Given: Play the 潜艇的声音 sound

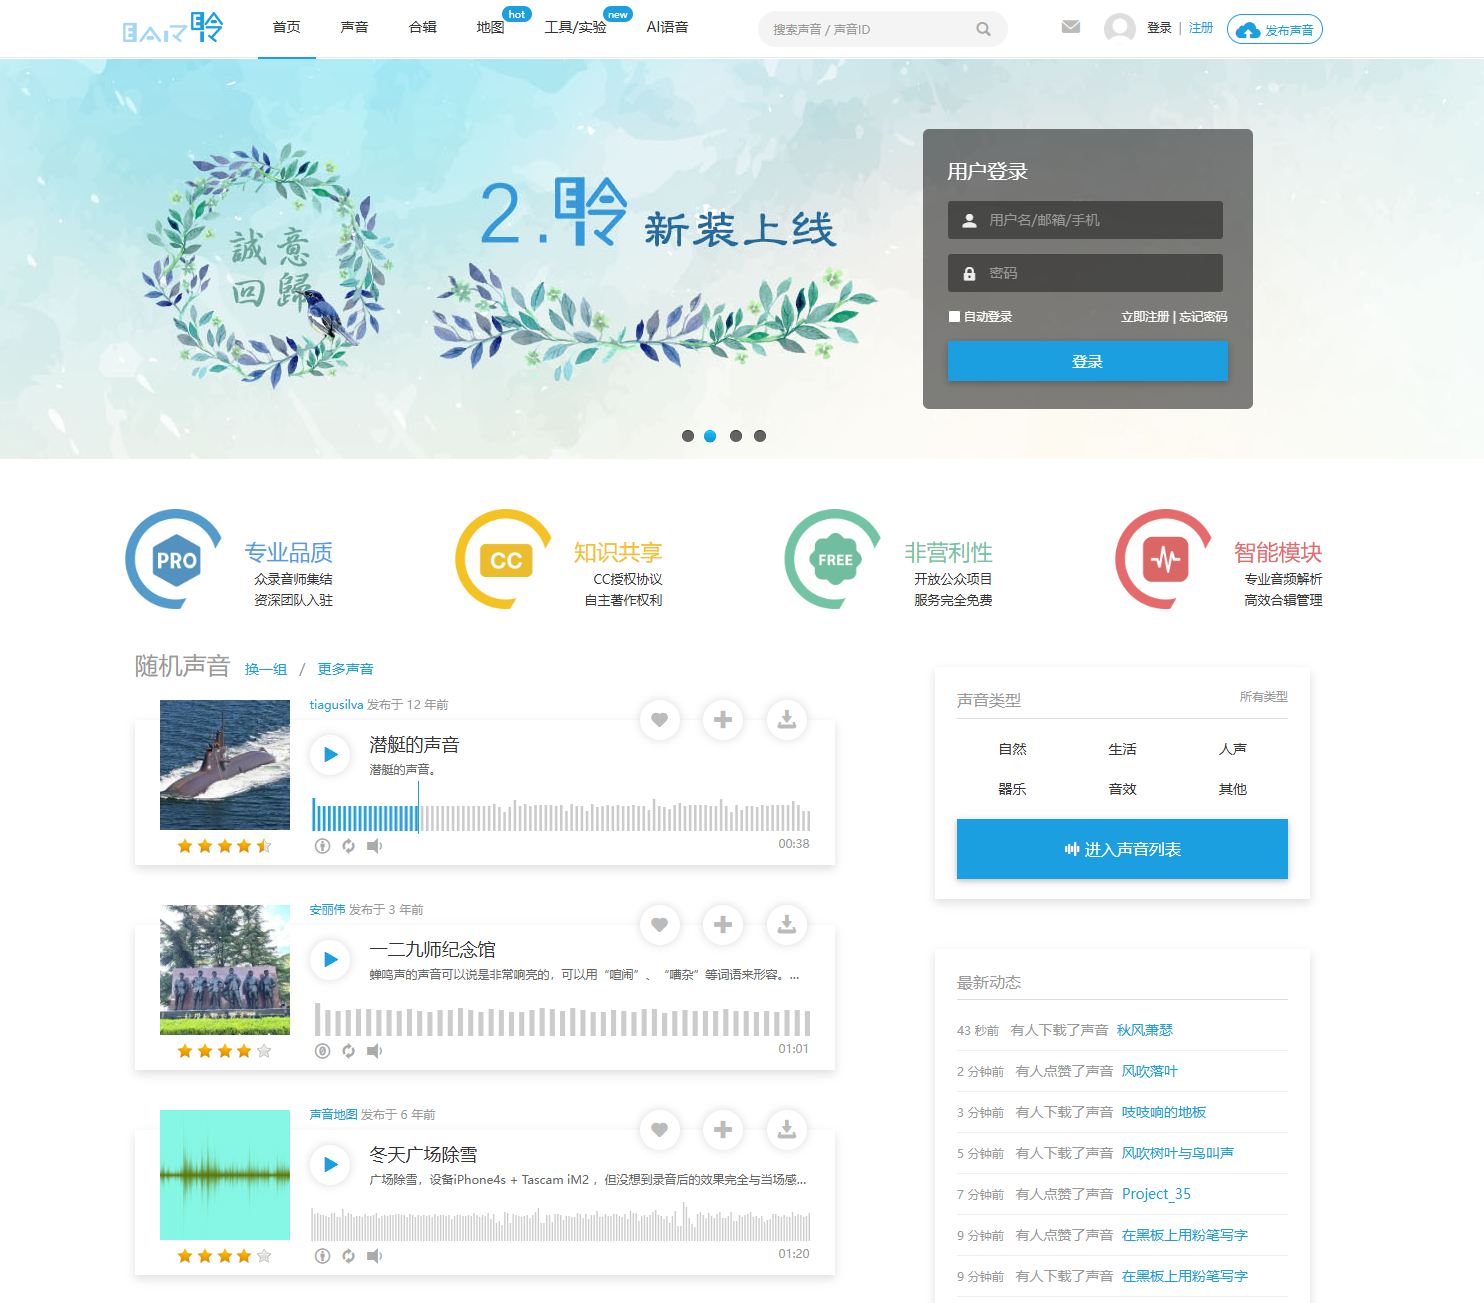Looking at the screenshot, I should (330, 755).
